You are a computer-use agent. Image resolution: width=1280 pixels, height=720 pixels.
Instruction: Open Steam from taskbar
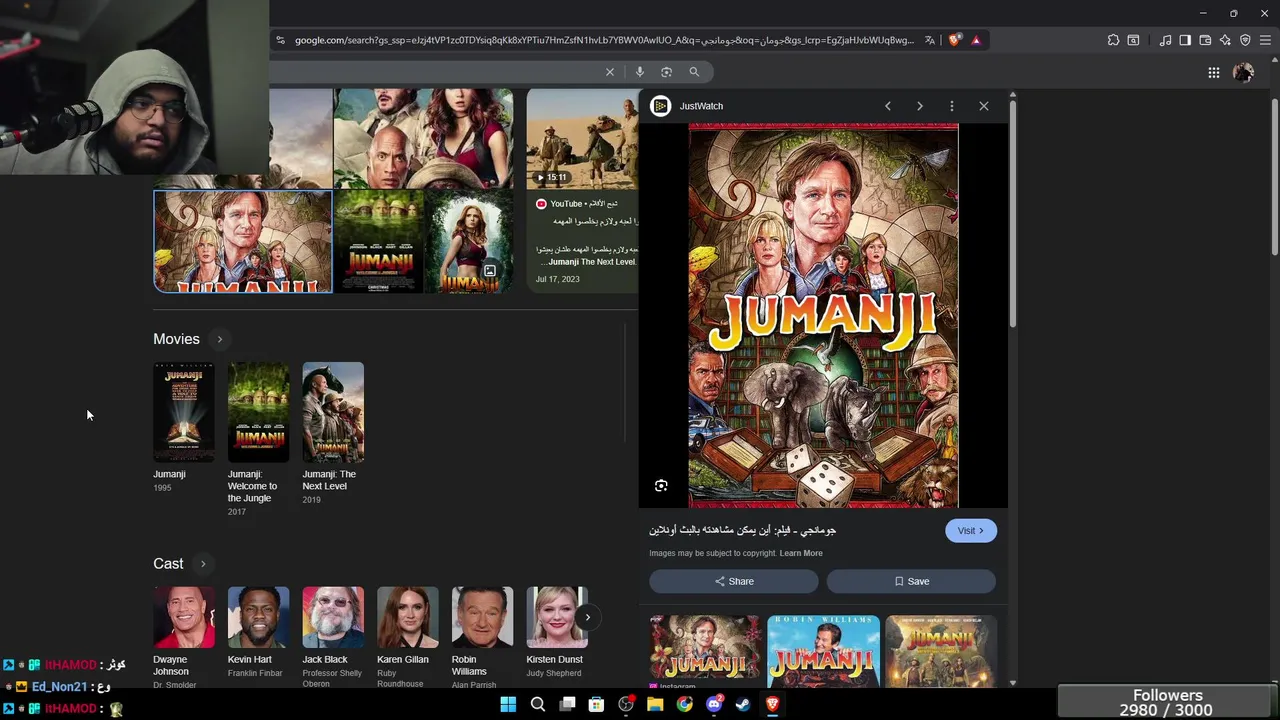[743, 704]
